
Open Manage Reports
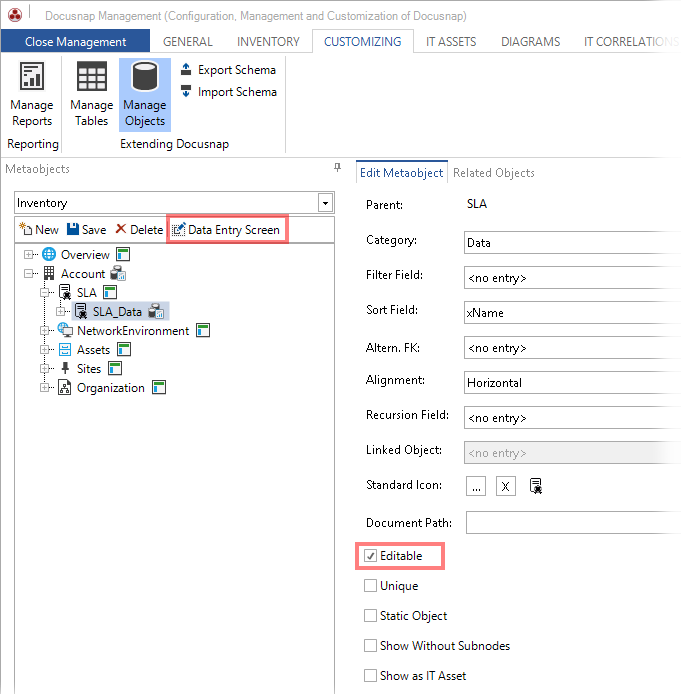32,95
